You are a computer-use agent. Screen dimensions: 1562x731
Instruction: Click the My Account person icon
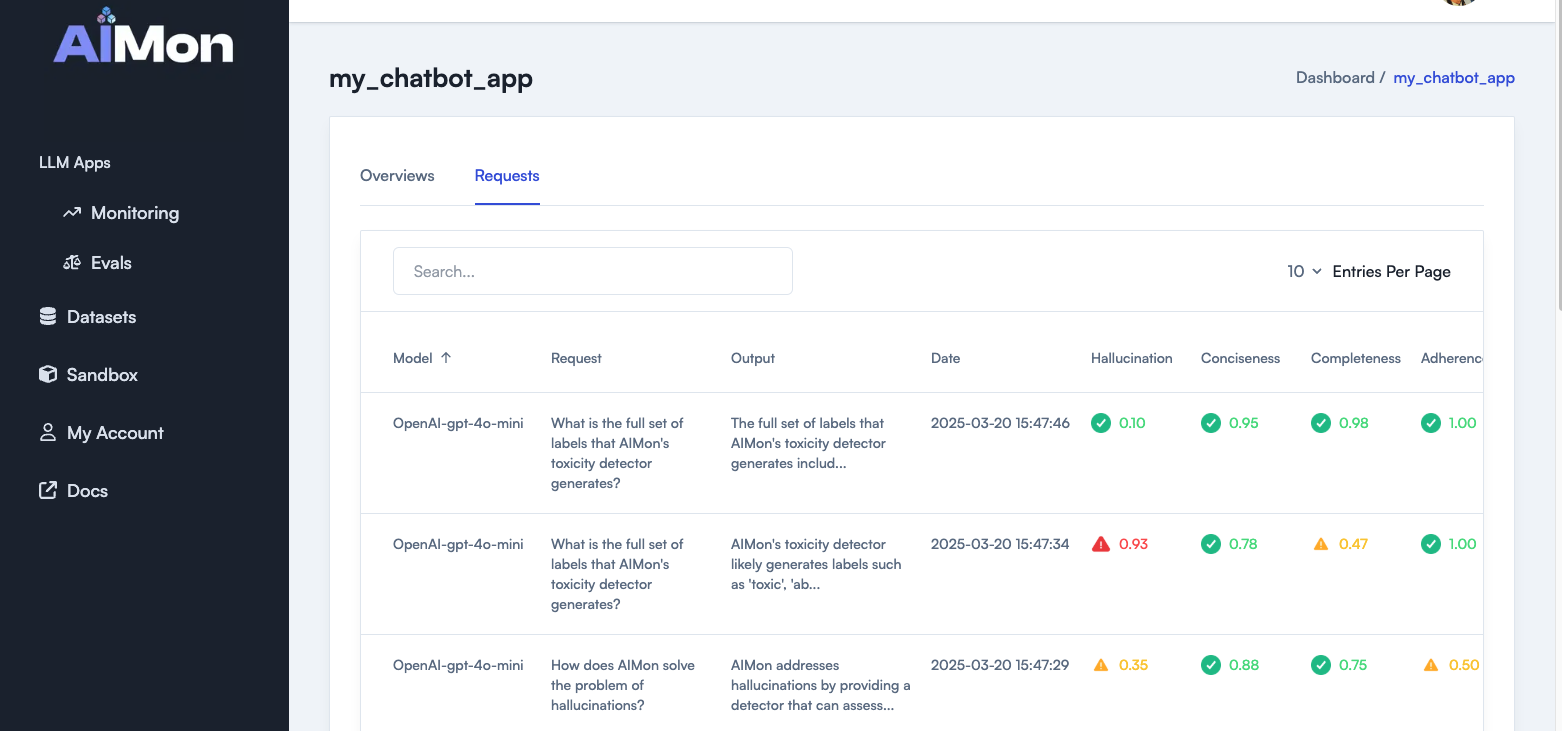coord(48,433)
